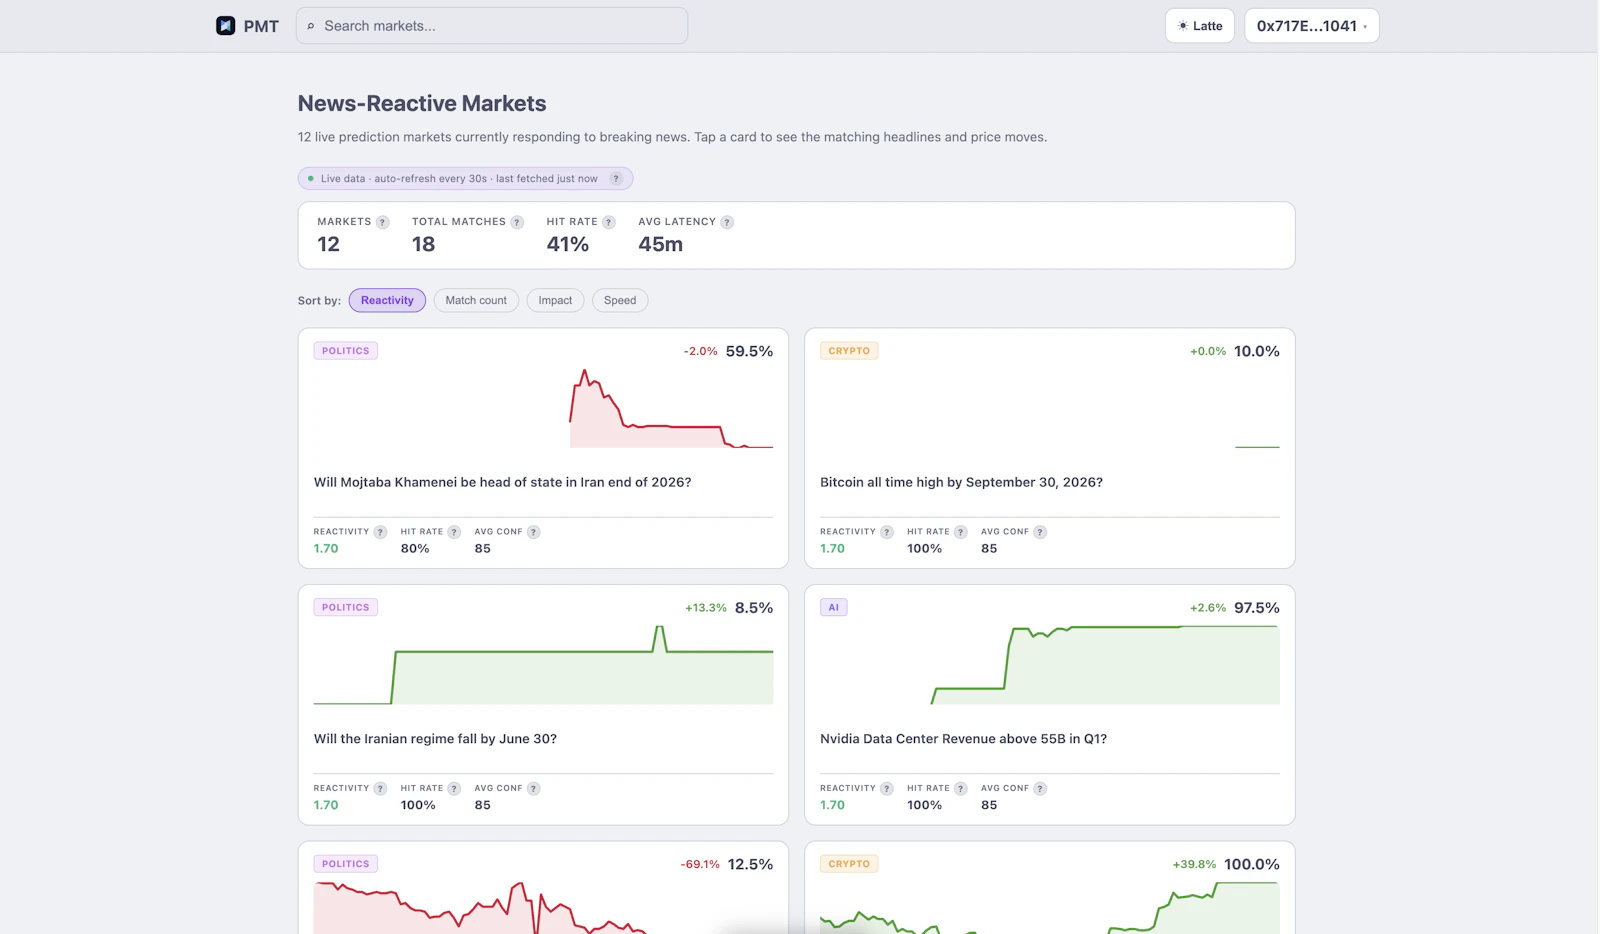The height and width of the screenshot is (934, 1600).
Task: Click Nvidia revenue green price chart
Action: [x=1105, y=665]
